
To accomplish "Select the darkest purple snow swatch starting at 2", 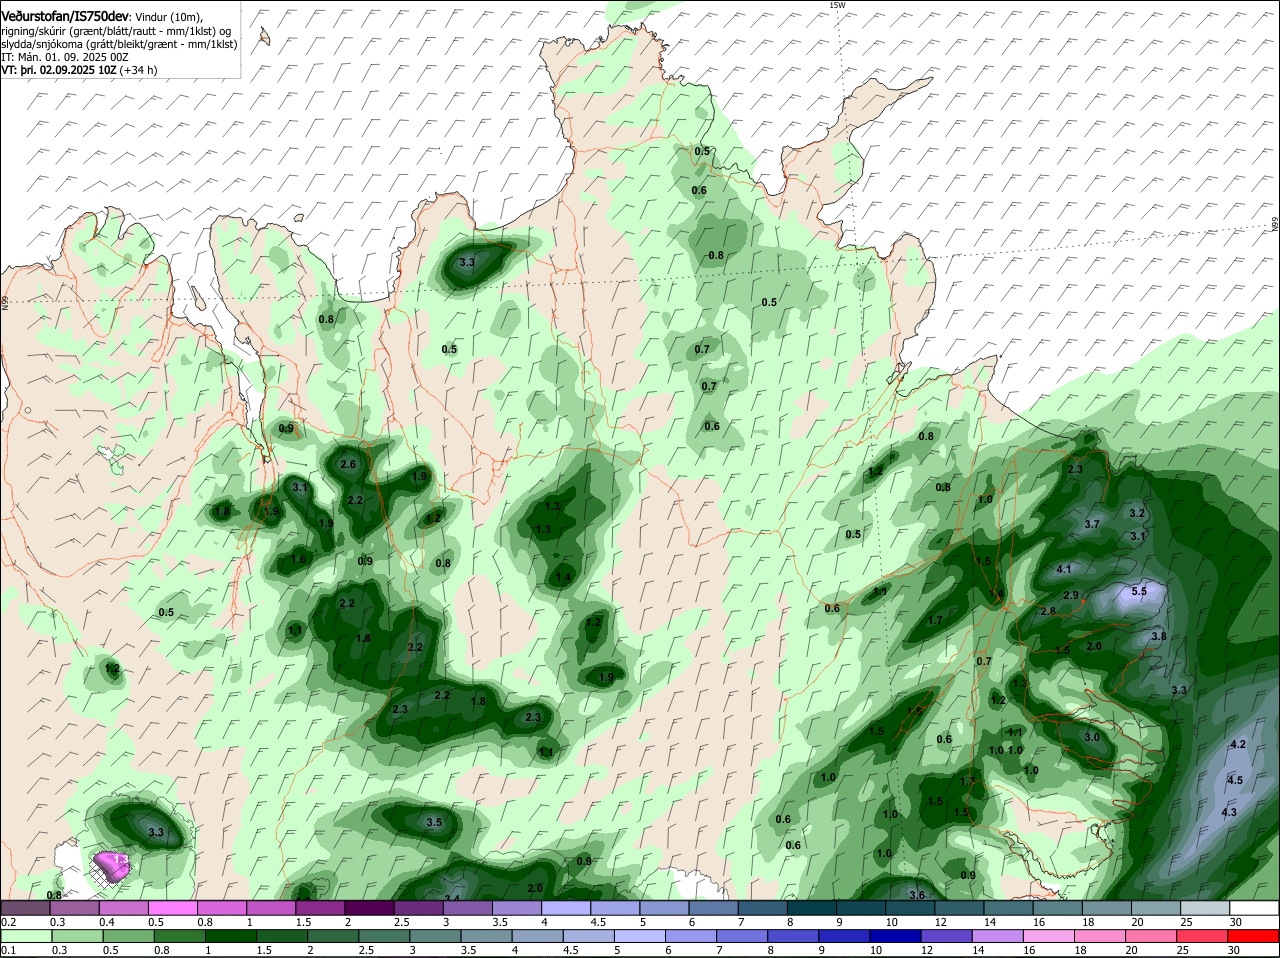I will pos(370,907).
